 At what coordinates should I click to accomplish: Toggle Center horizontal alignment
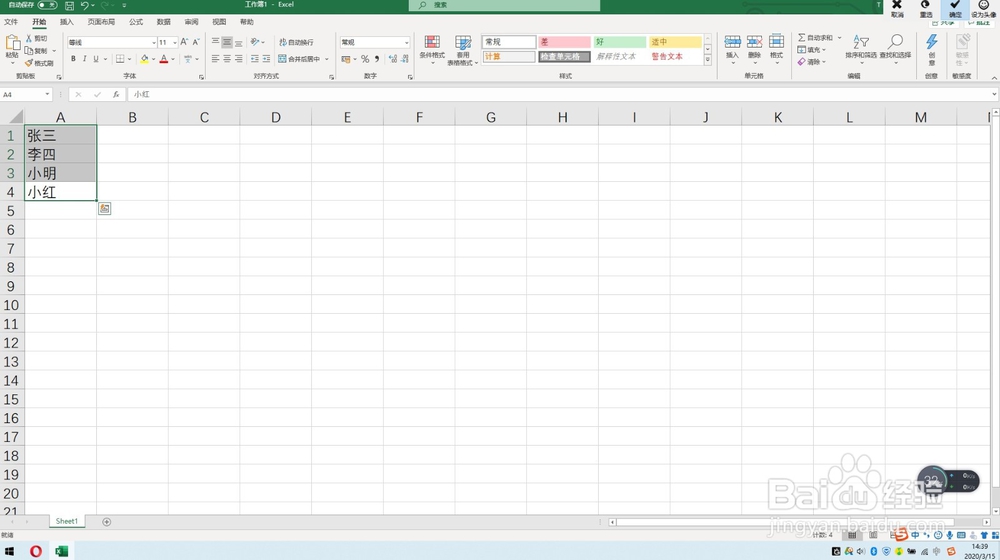point(227,59)
